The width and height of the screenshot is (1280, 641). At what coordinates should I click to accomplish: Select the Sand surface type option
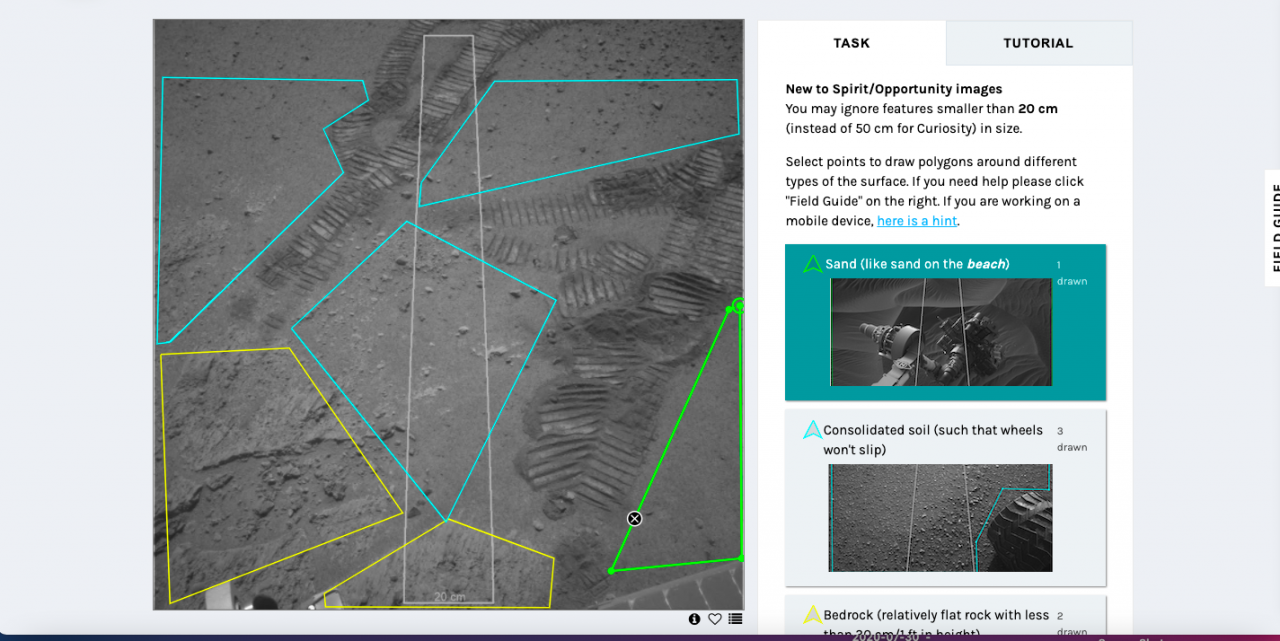tap(946, 322)
